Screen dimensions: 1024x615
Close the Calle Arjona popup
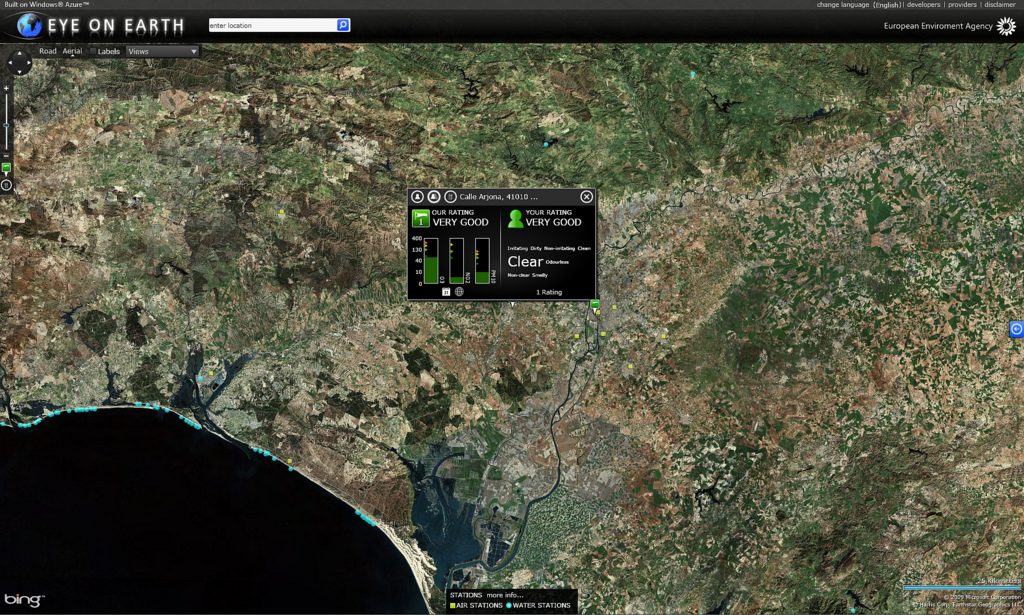[x=586, y=197]
